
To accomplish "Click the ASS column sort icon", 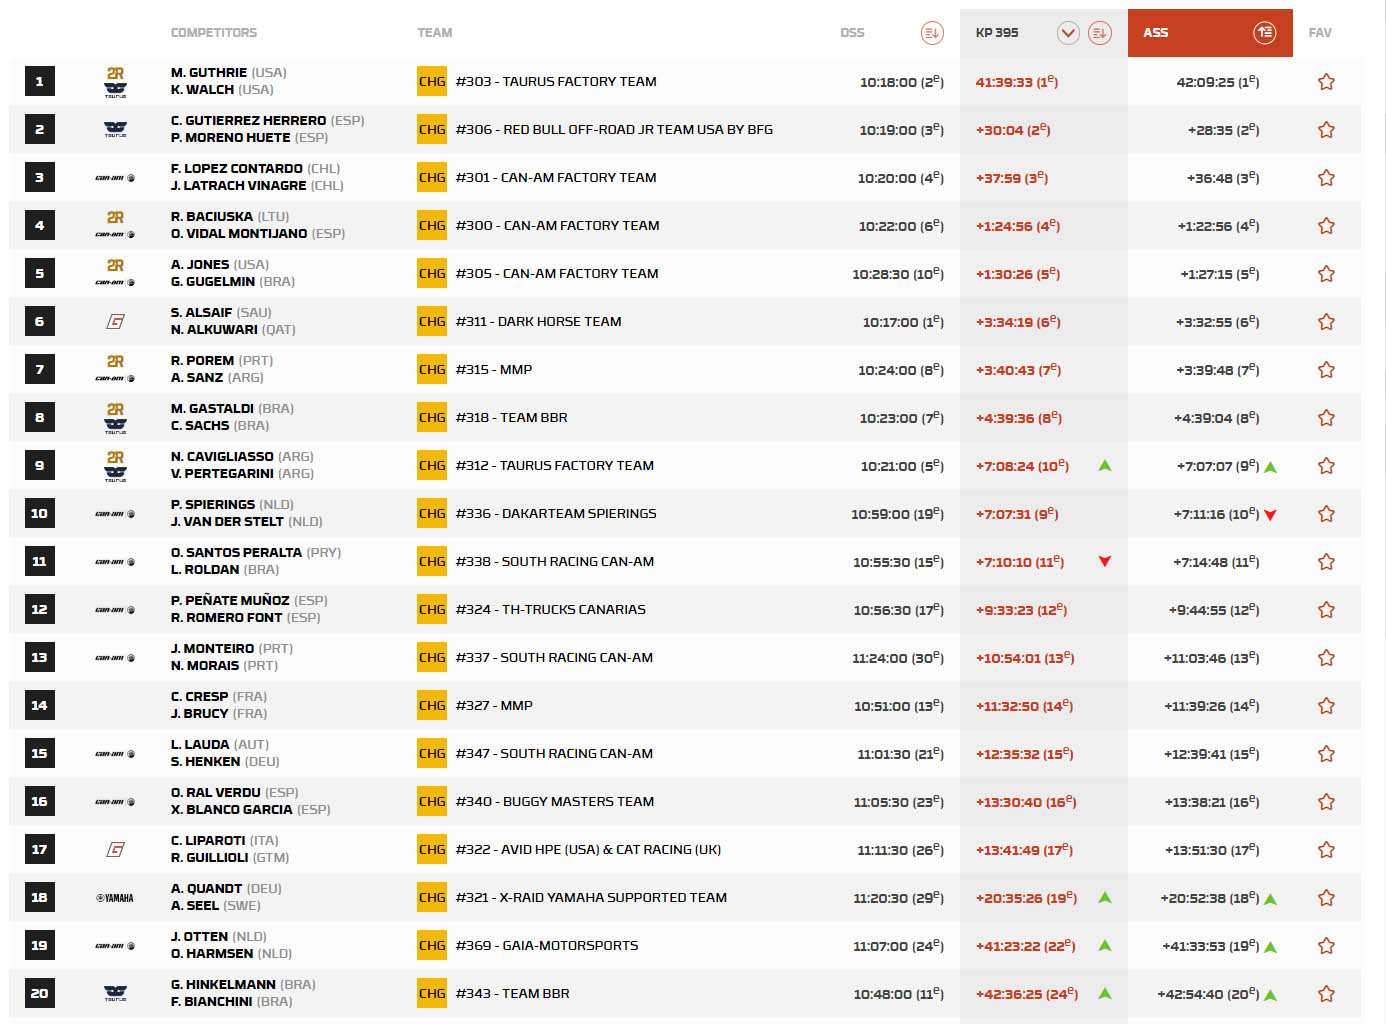I will point(1264,33).
